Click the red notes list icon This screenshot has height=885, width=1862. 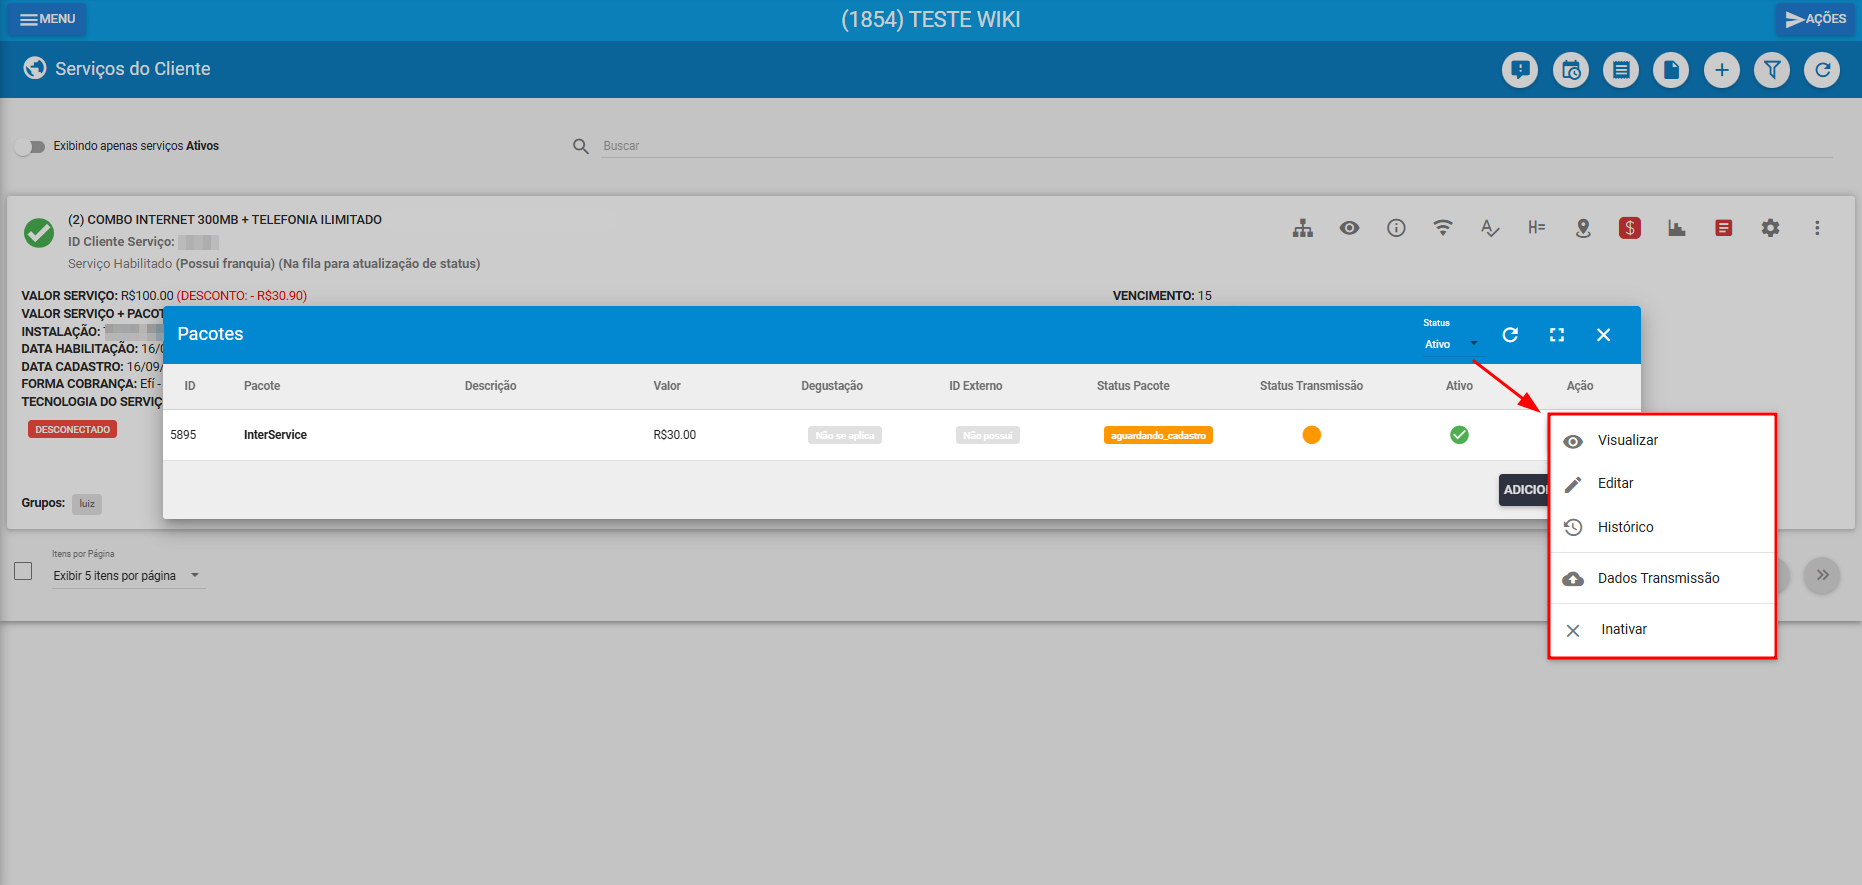1724,228
